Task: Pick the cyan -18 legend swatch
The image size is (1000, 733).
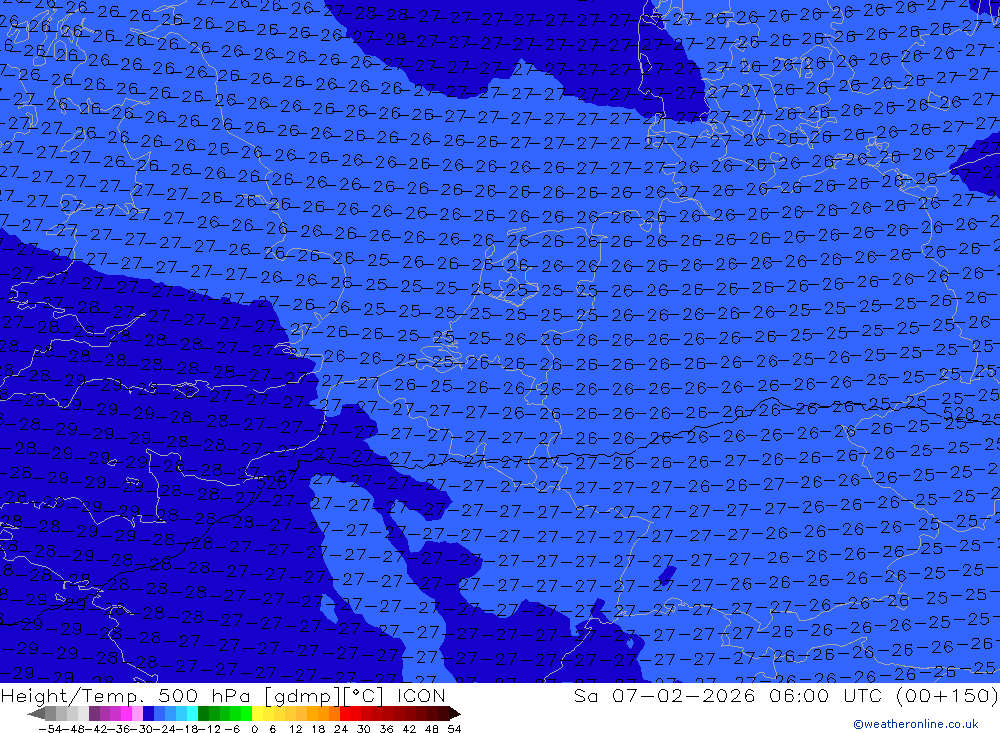Action: [193, 713]
